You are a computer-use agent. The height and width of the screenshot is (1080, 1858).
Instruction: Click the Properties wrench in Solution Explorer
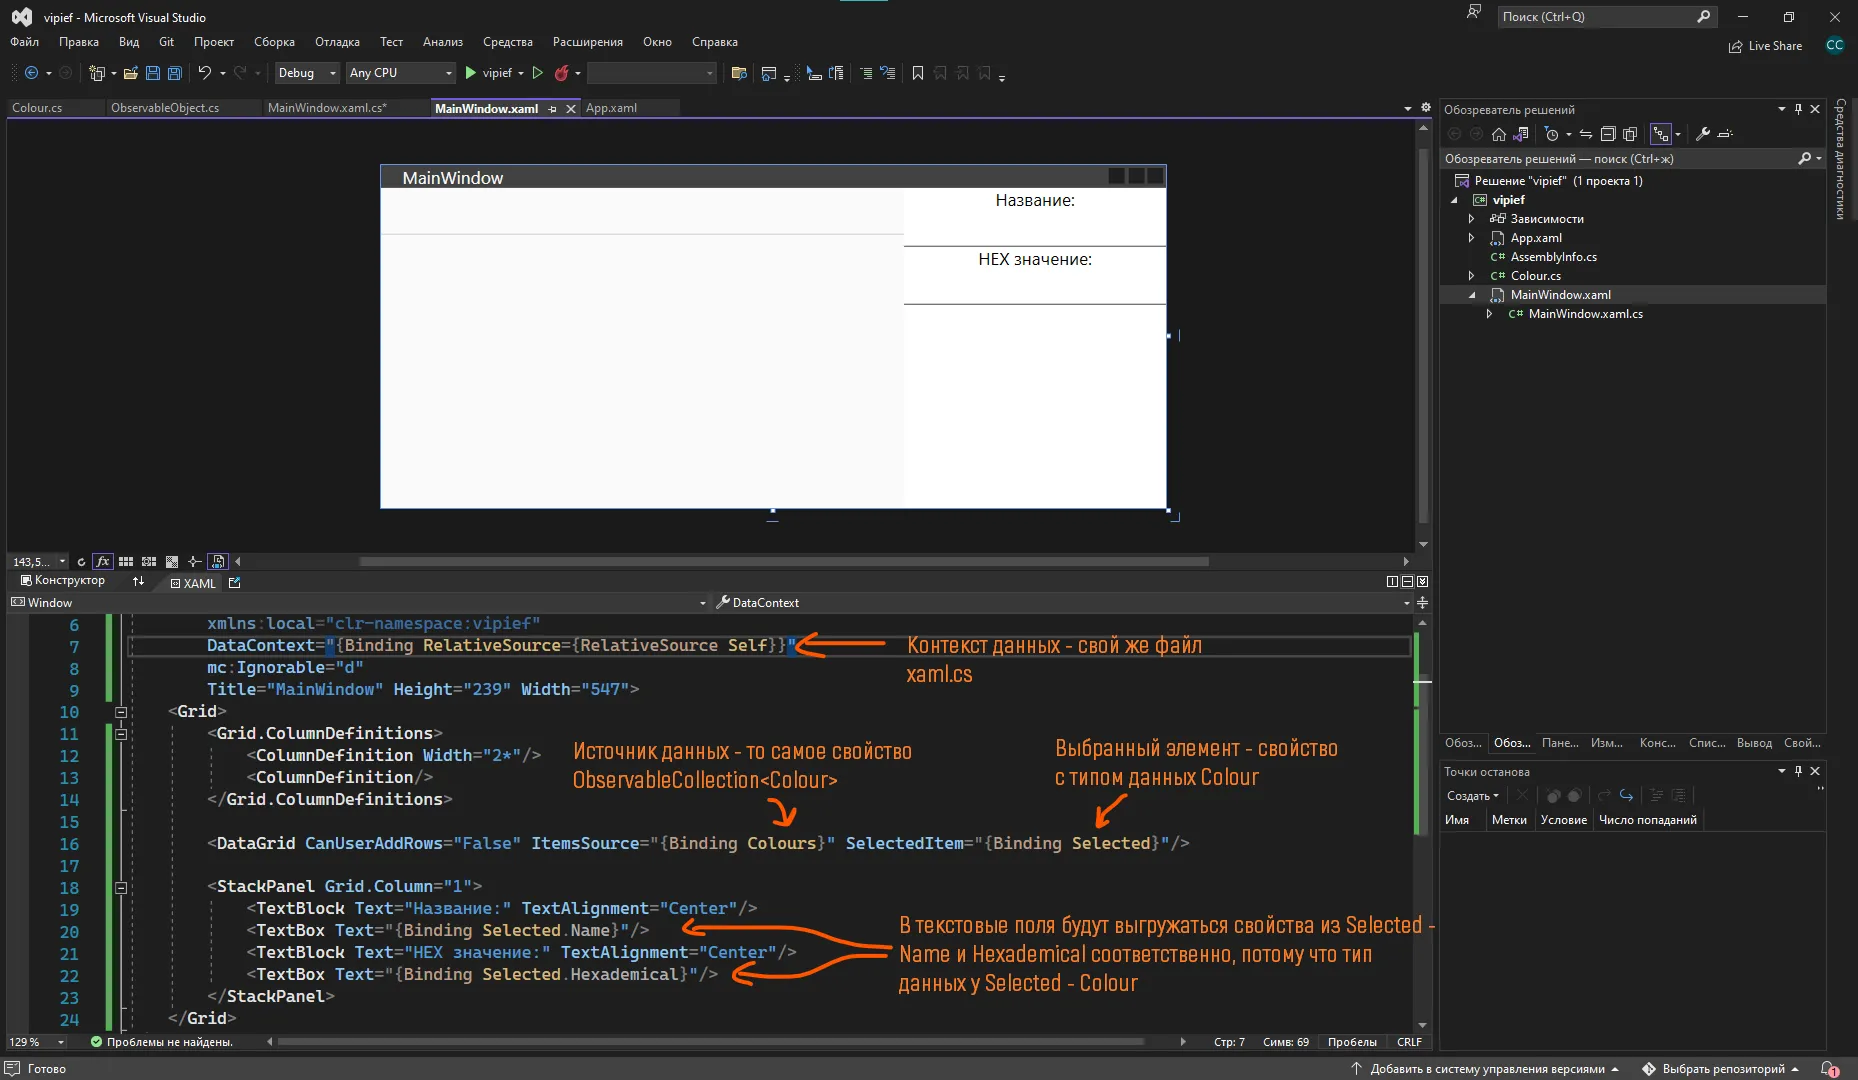1703,134
